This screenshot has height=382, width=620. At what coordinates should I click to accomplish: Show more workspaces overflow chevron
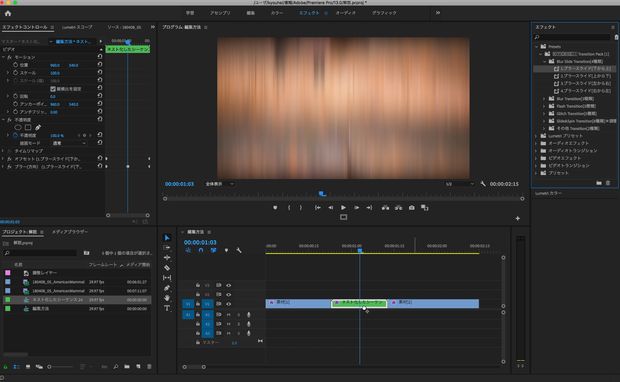click(438, 13)
